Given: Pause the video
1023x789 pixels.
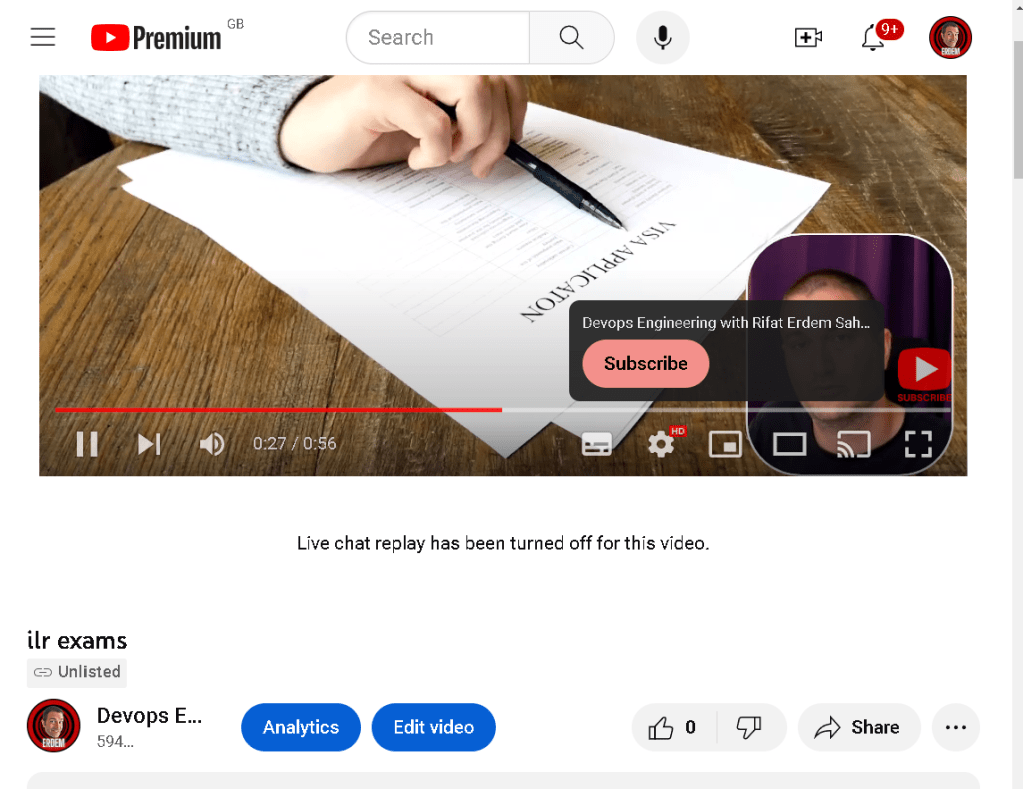Looking at the screenshot, I should [87, 444].
